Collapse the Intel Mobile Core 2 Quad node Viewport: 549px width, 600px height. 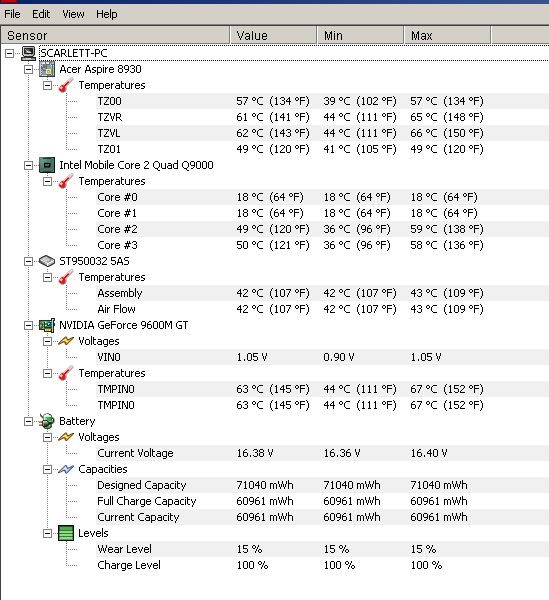coord(28,165)
